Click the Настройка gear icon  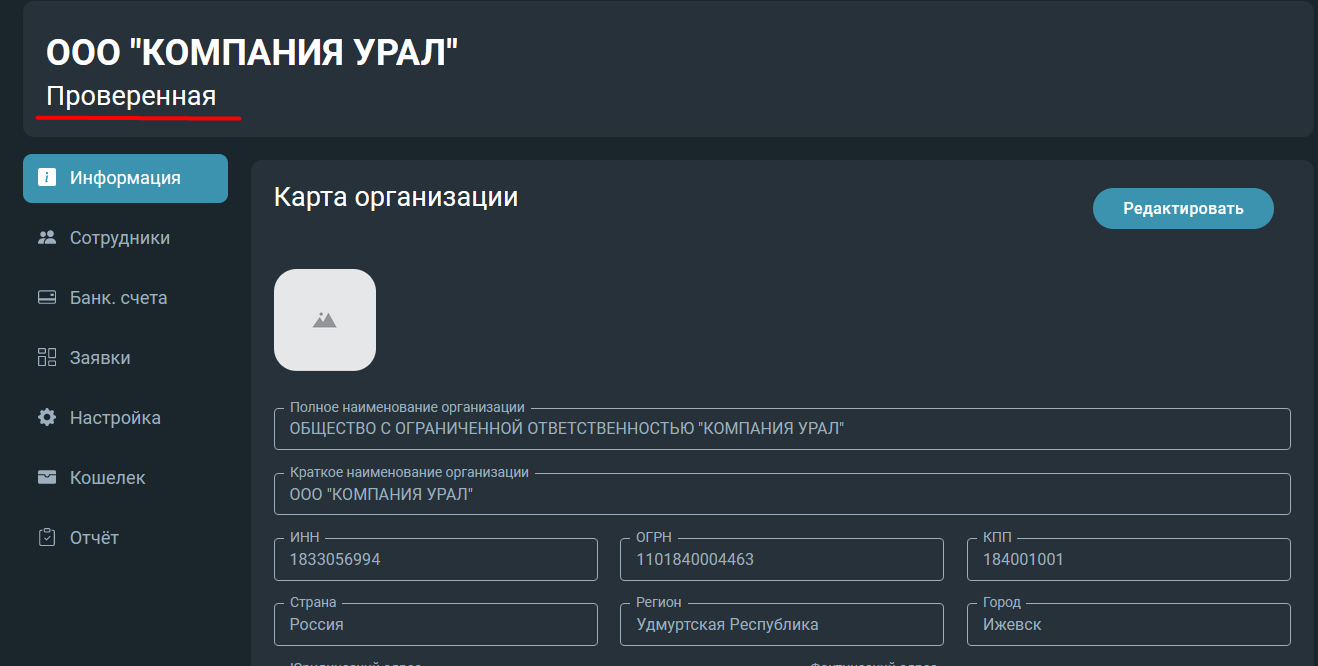coord(47,418)
